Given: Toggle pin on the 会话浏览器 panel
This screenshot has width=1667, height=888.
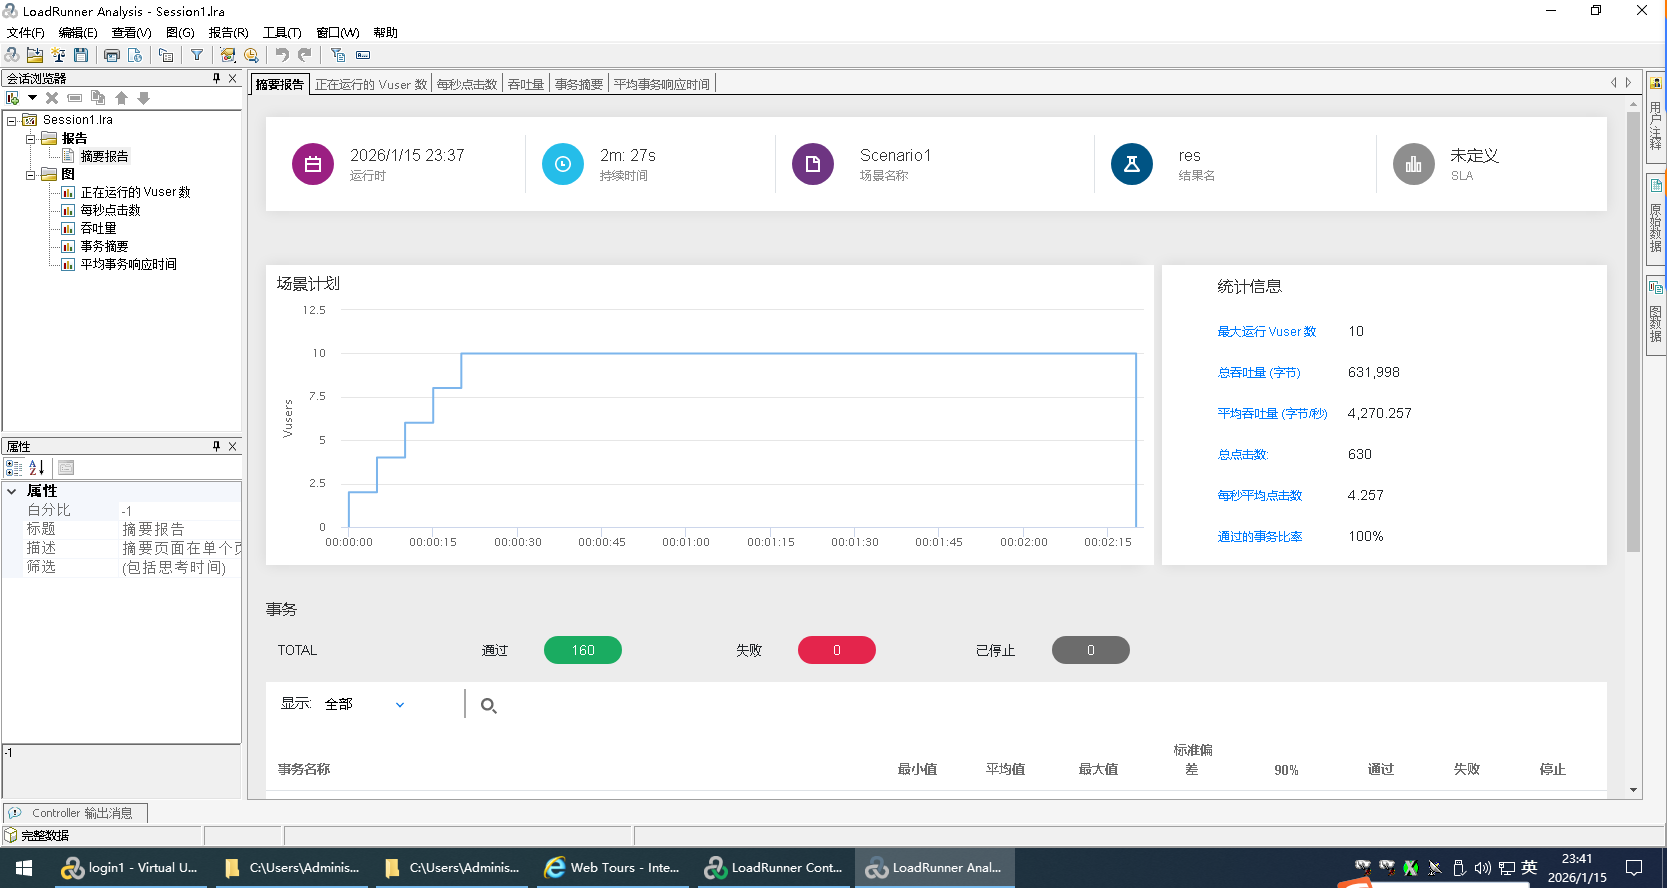Looking at the screenshot, I should (x=216, y=78).
